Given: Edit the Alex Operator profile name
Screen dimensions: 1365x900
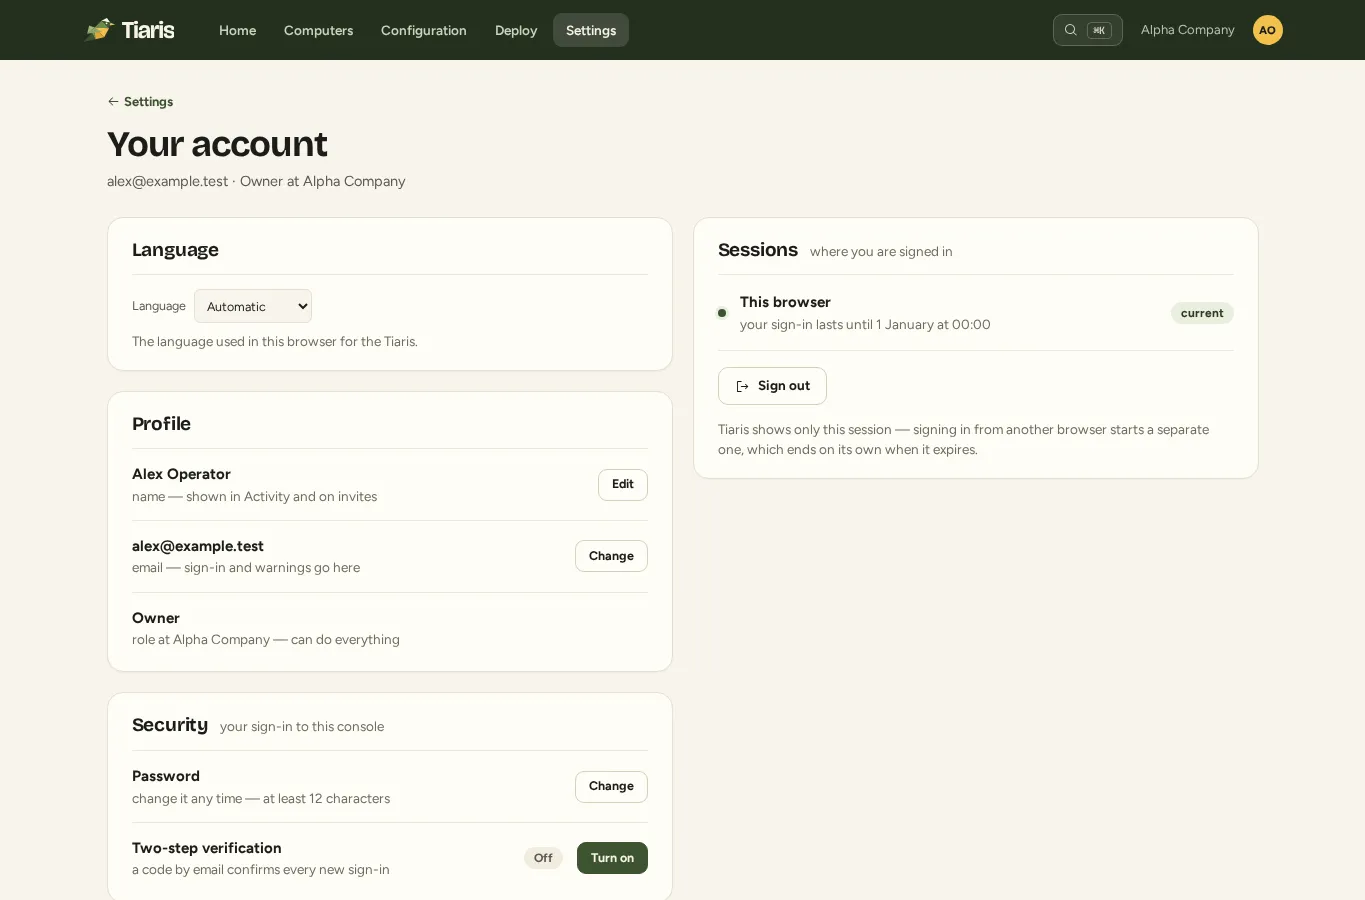Looking at the screenshot, I should point(623,485).
